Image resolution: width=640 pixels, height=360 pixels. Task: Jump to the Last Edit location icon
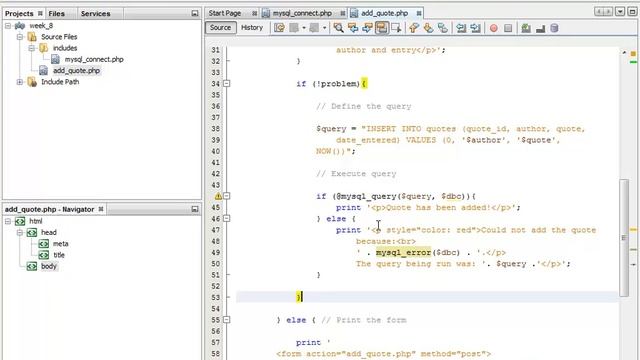(x=280, y=28)
